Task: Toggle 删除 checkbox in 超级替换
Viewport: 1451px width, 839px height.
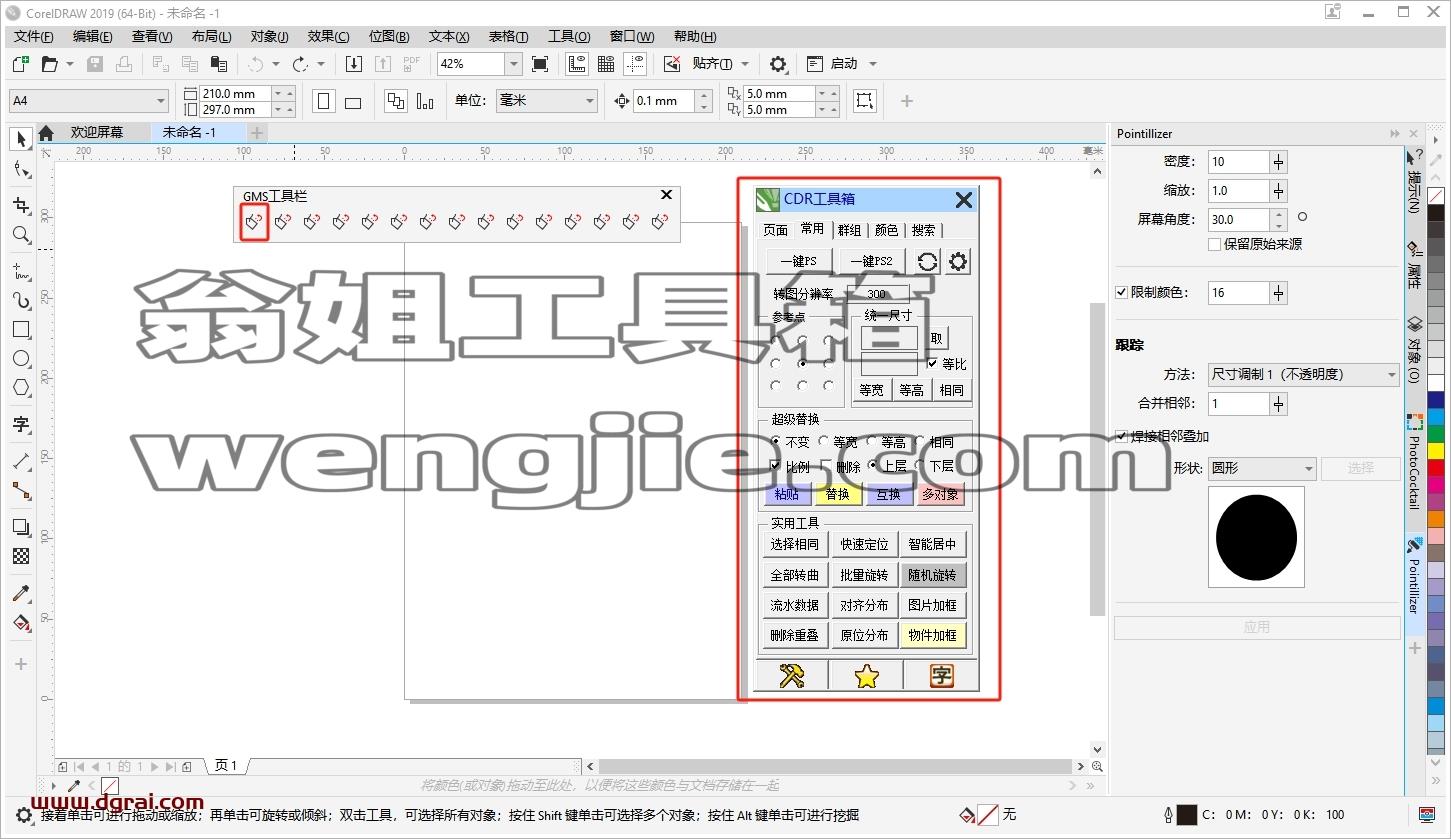Action: (x=826, y=466)
